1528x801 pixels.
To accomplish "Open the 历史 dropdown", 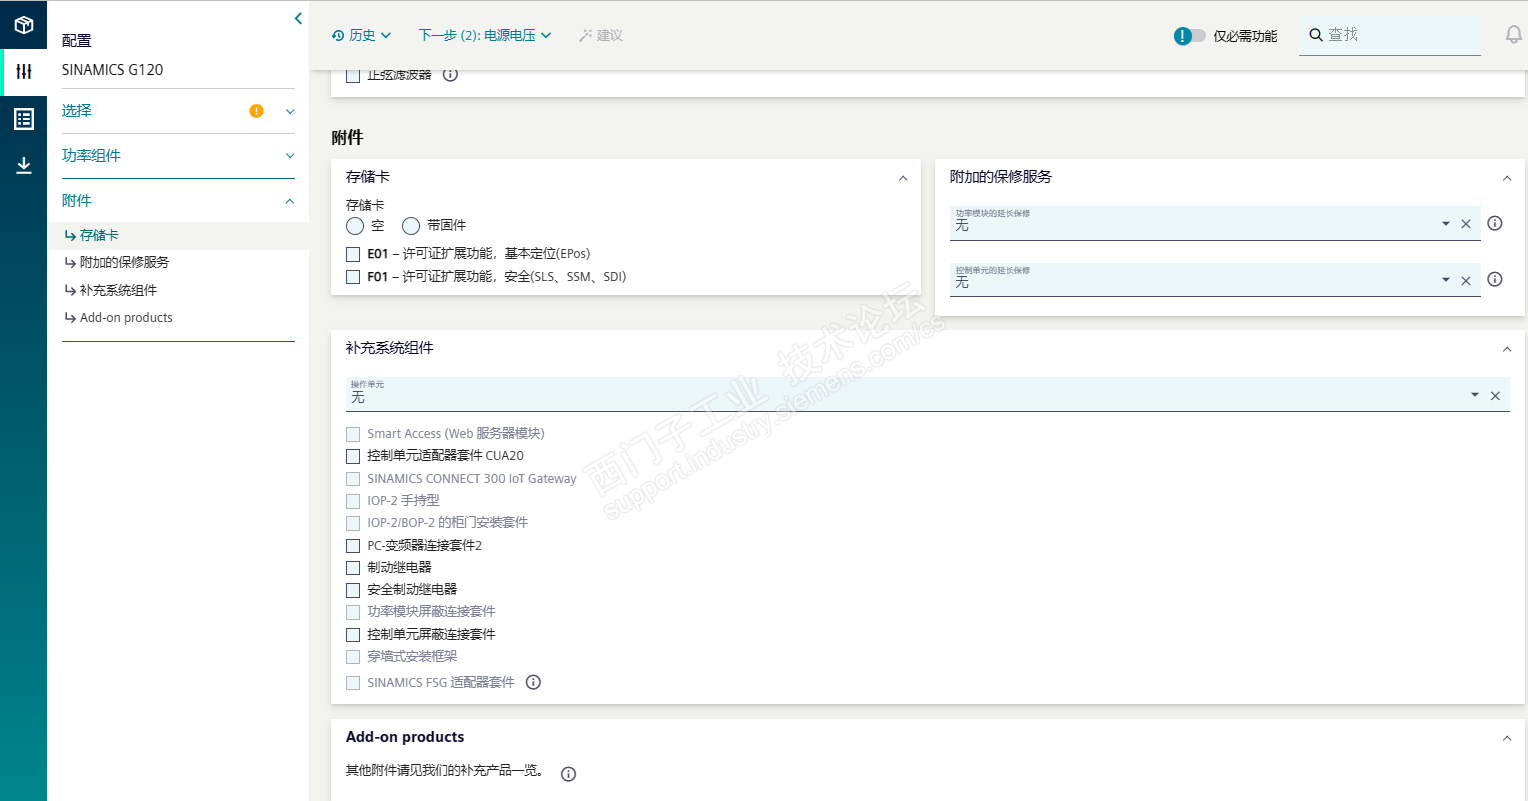I will point(362,35).
